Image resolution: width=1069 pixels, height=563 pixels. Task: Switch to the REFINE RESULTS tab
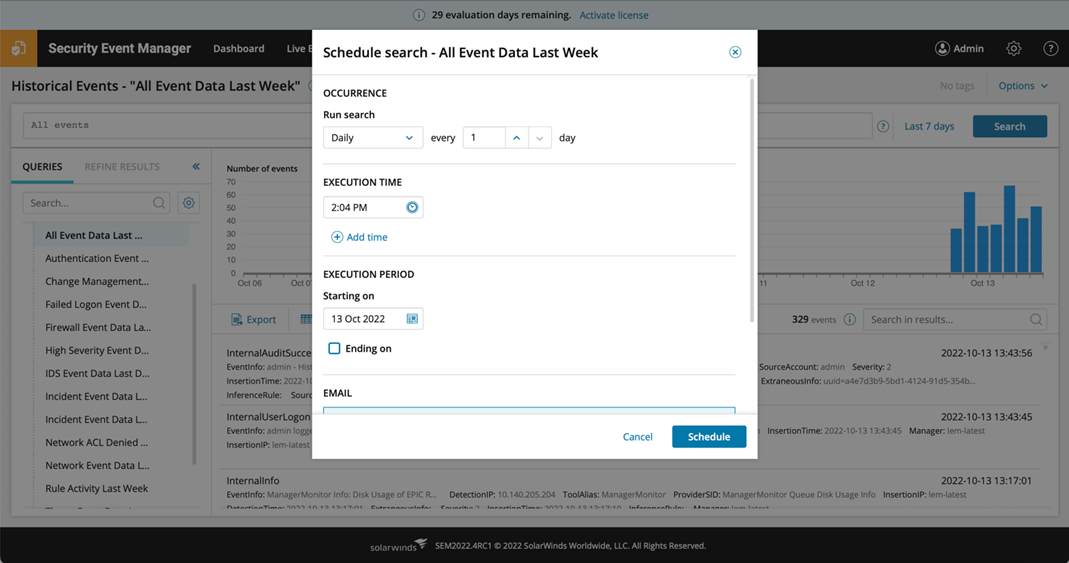click(122, 167)
